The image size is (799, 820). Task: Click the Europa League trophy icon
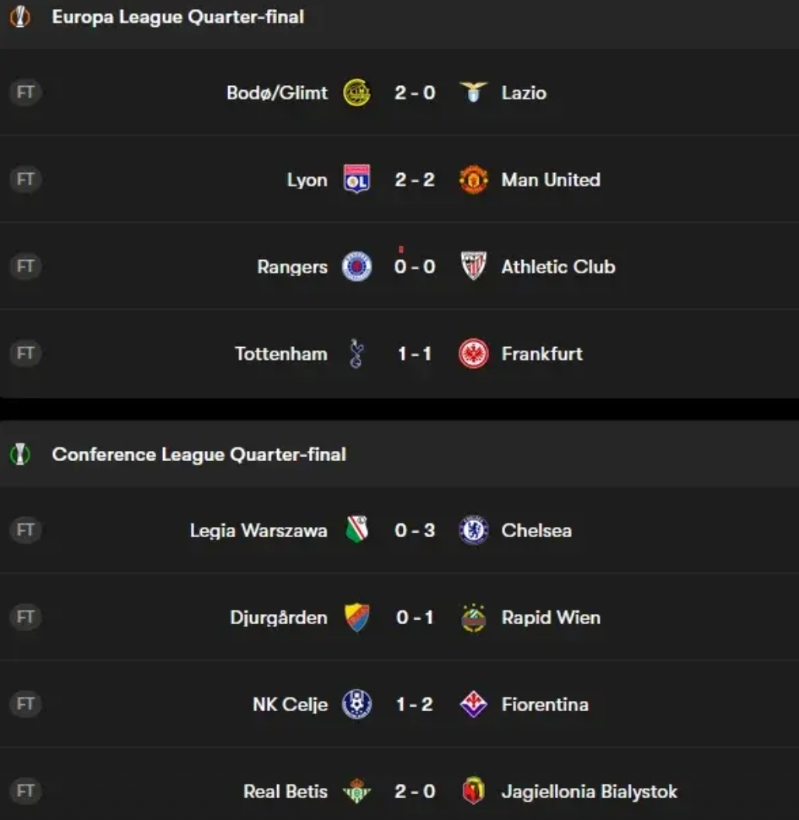point(20,17)
